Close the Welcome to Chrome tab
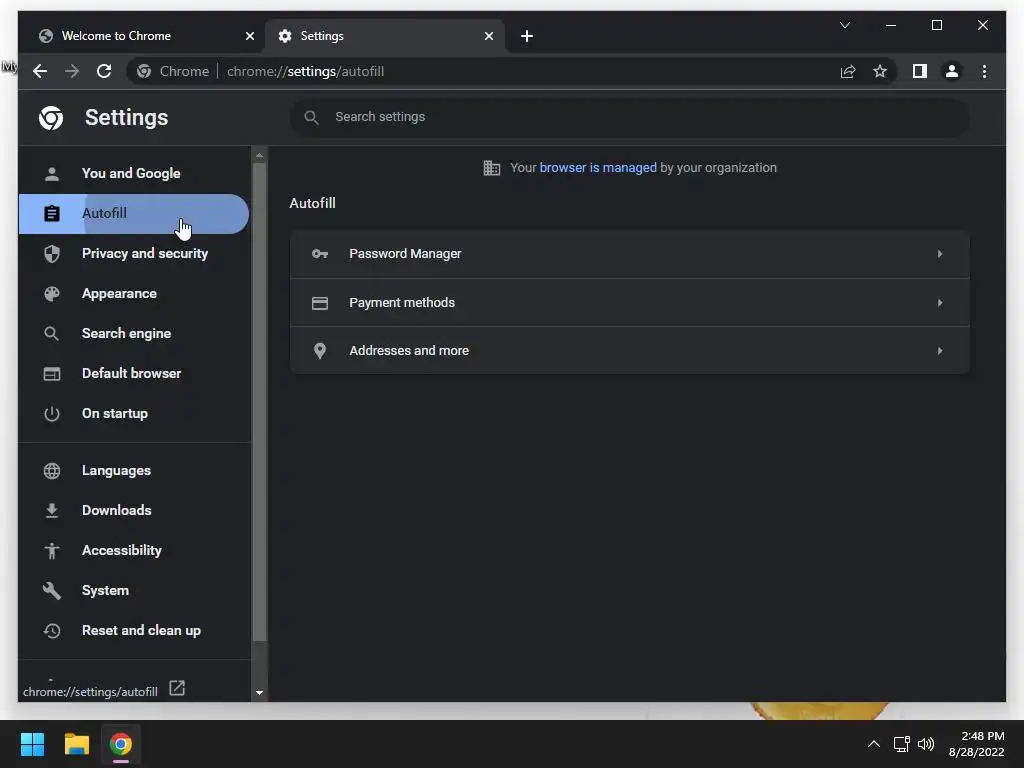Viewport: 1024px width, 768px height. (x=249, y=36)
